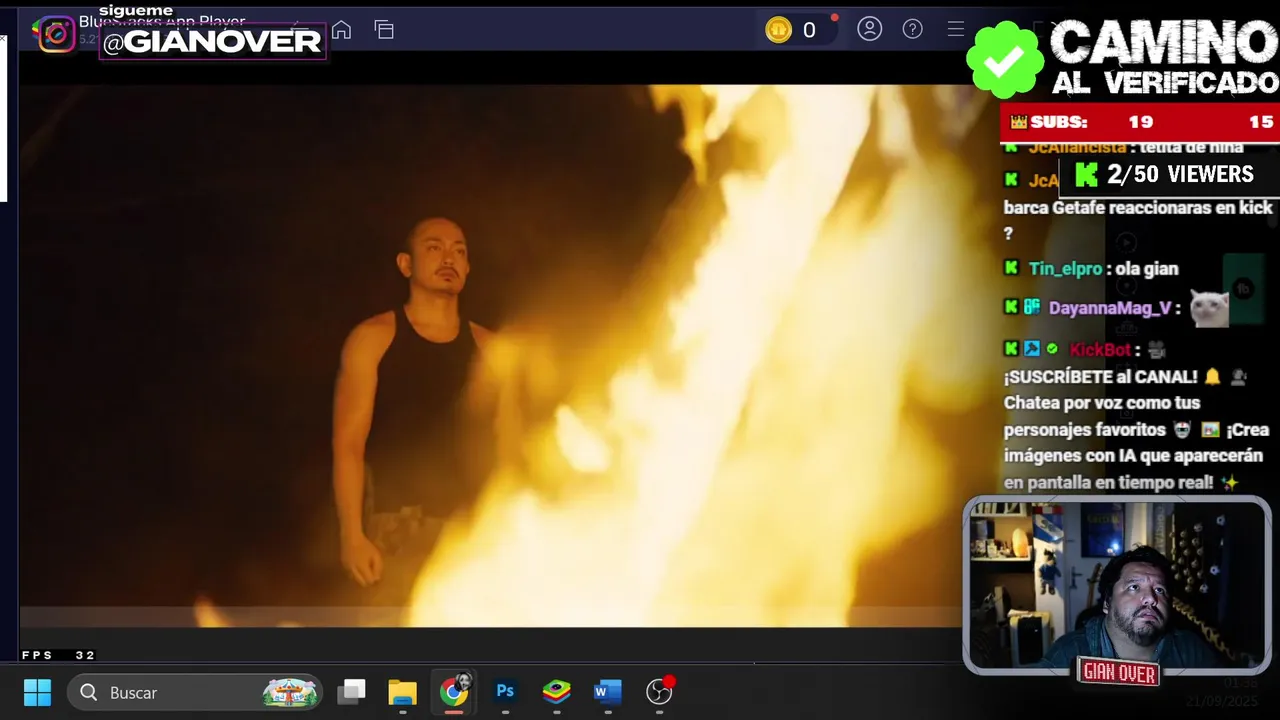Open the Windows Start menu
The width and height of the screenshot is (1280, 720).
pyautogui.click(x=37, y=692)
